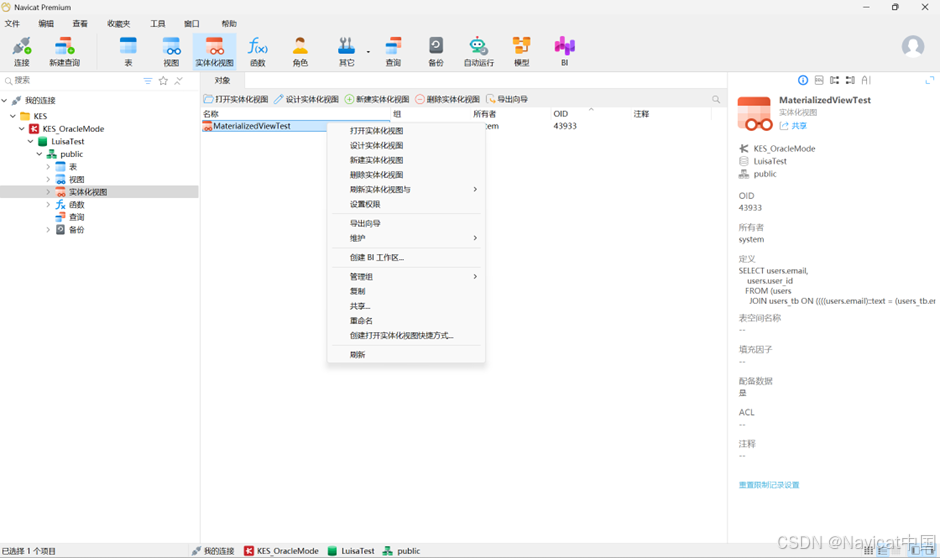Click the AI icon in right panel
Viewport: 940px width, 558px height.
pyautogui.click(x=866, y=80)
